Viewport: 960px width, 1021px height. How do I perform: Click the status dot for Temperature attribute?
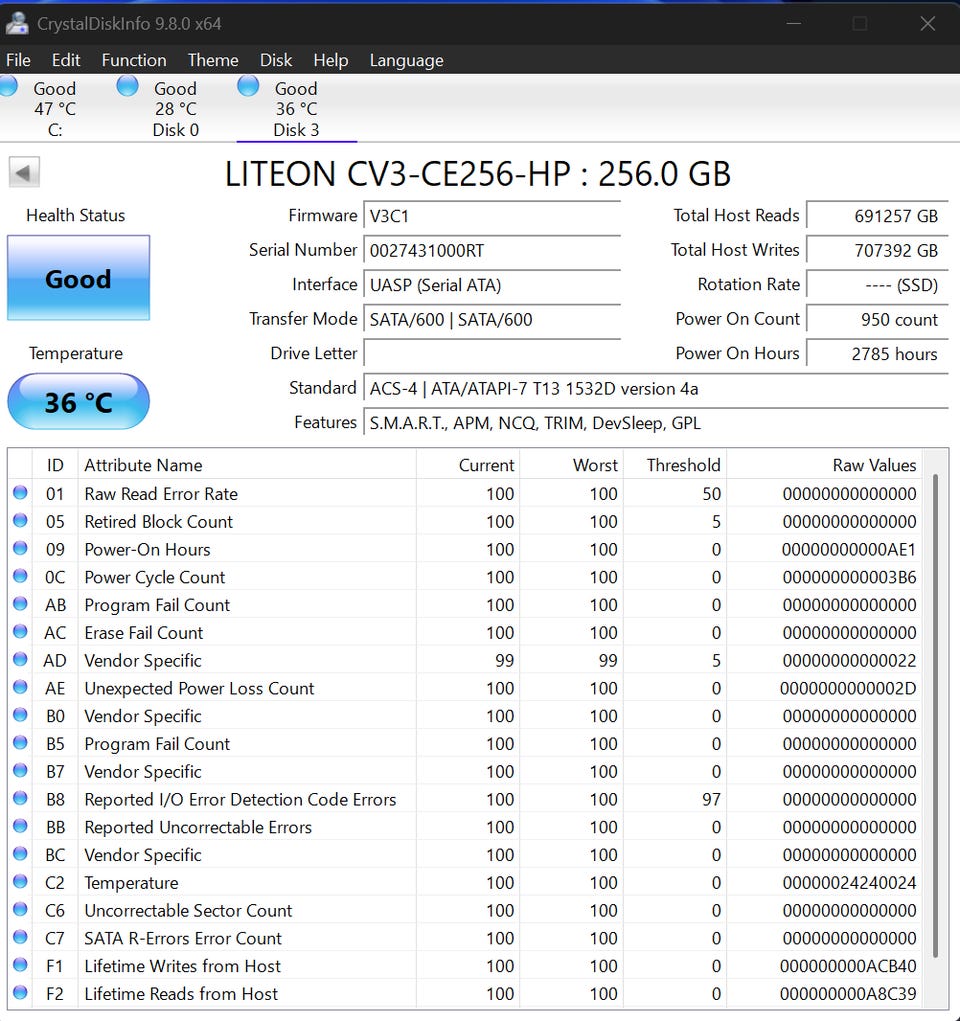coord(20,882)
